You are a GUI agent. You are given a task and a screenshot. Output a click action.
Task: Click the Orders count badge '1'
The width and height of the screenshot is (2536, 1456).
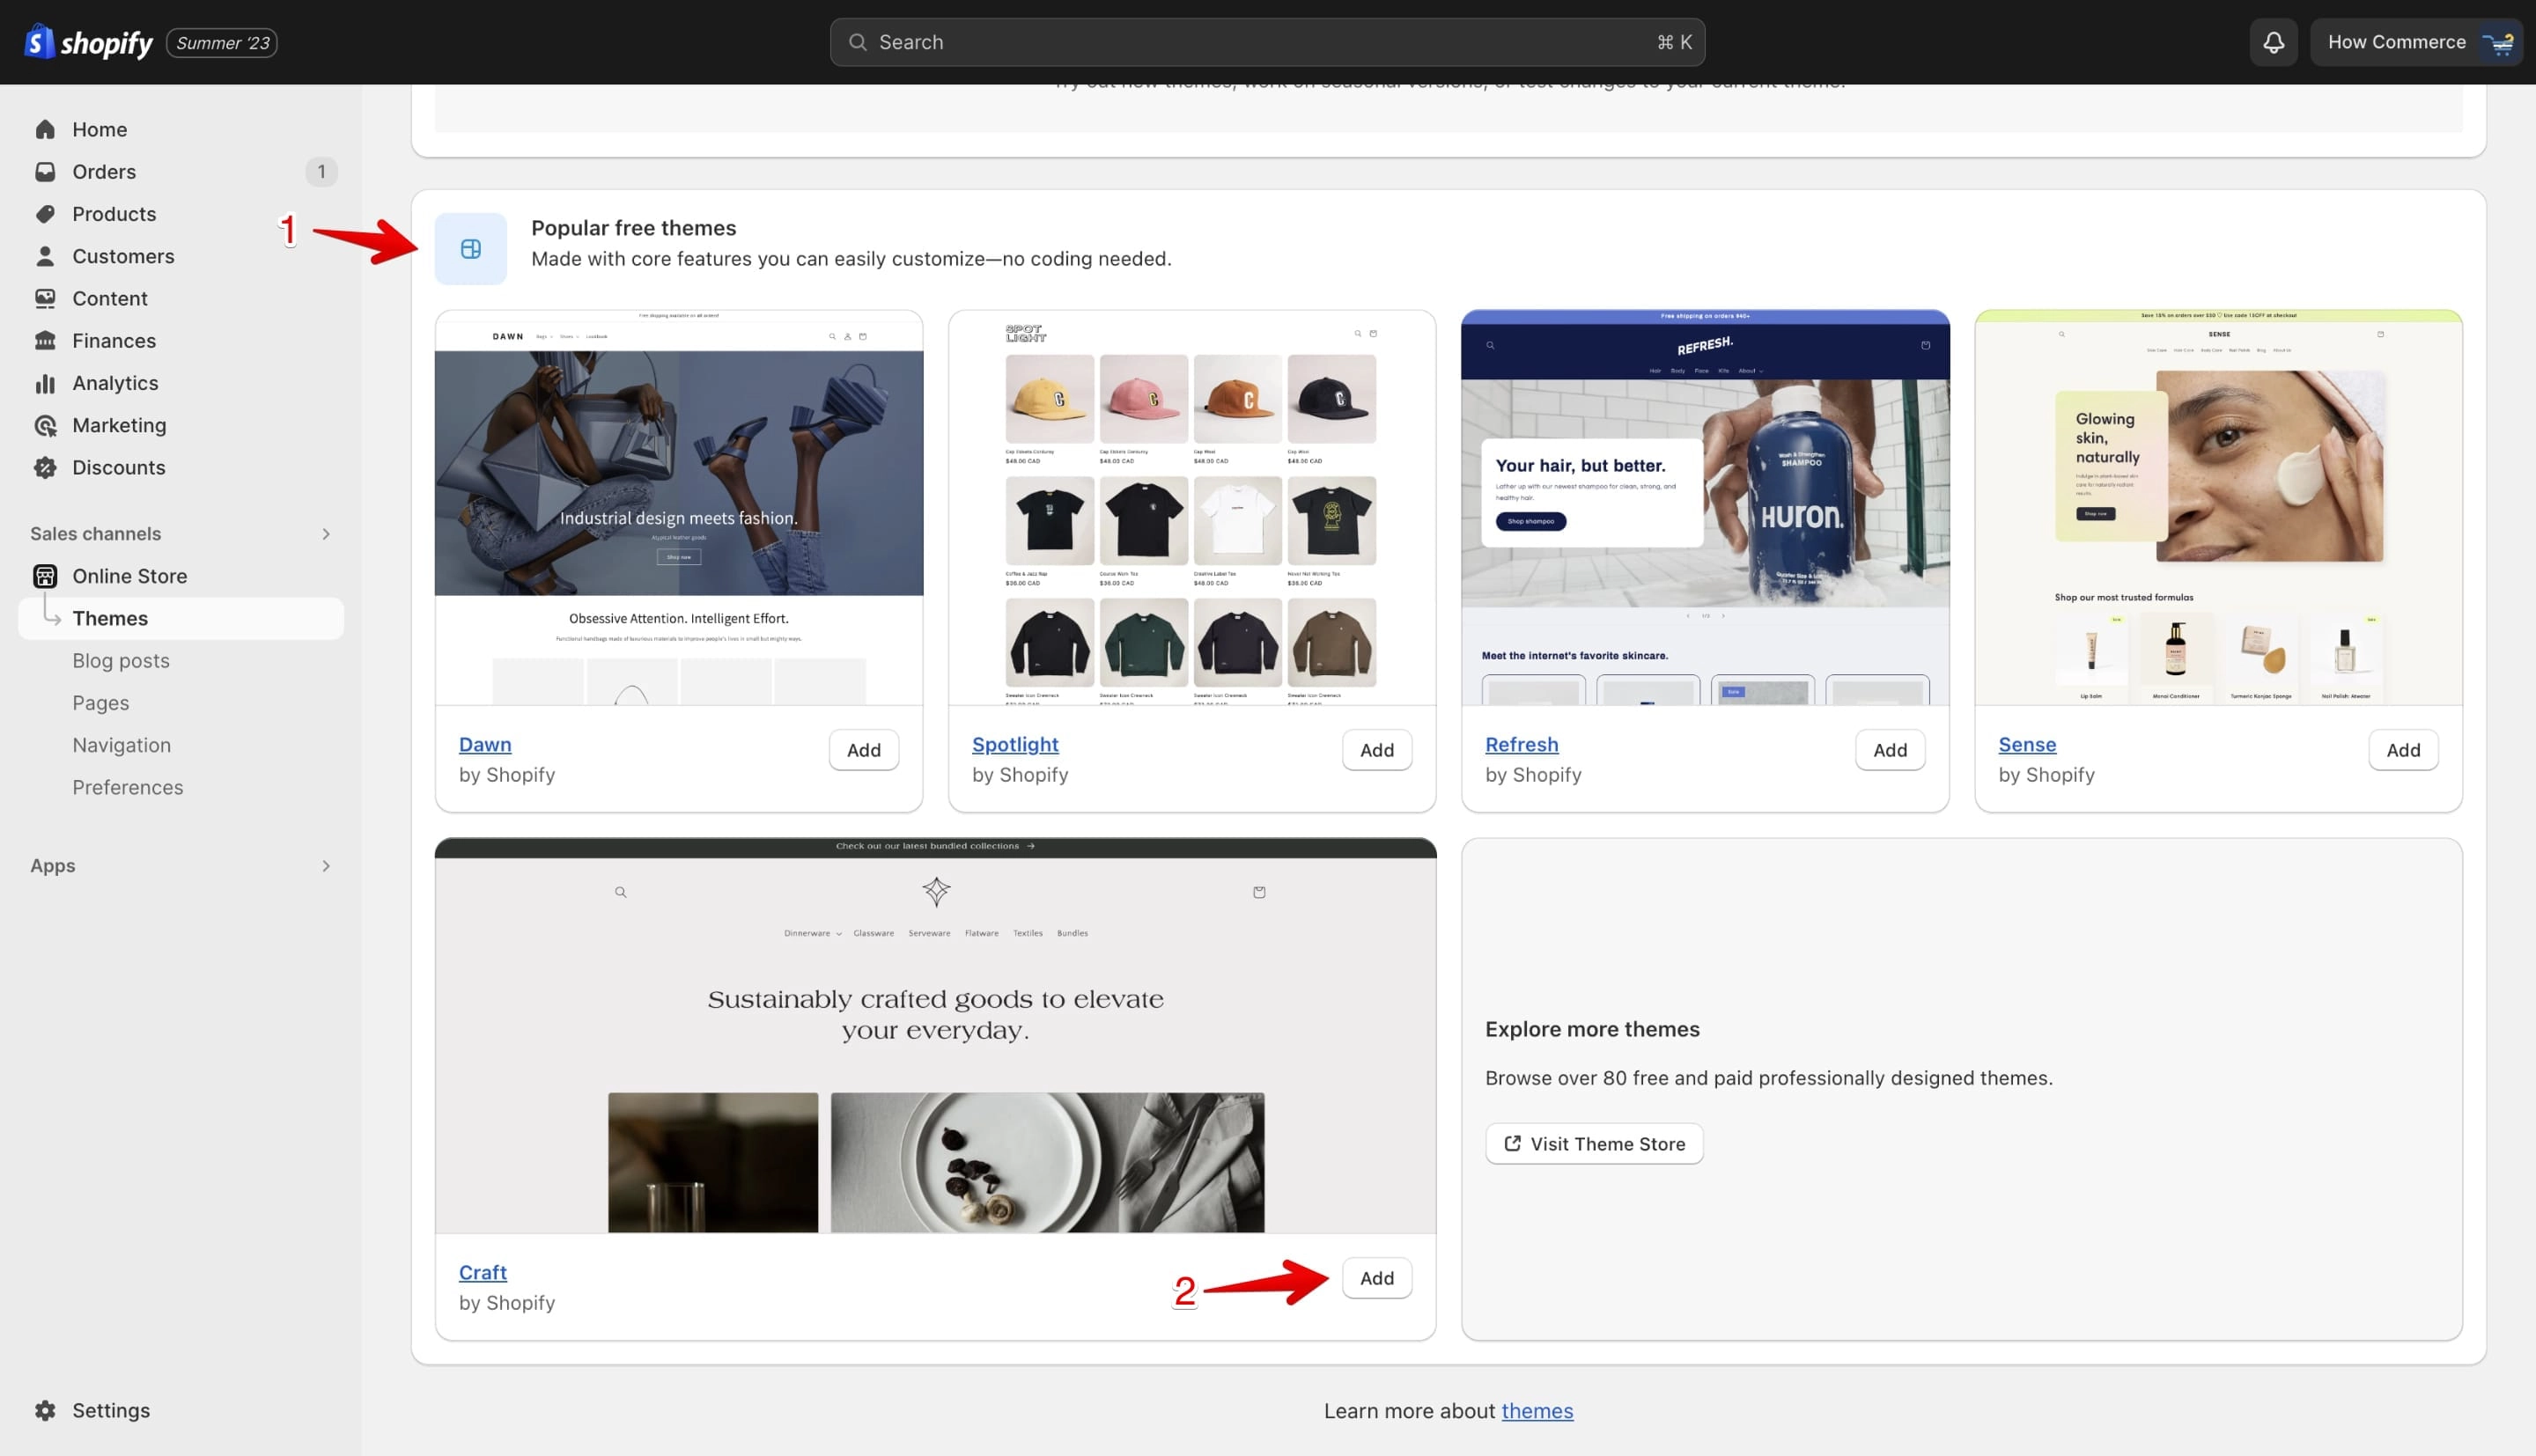[321, 172]
